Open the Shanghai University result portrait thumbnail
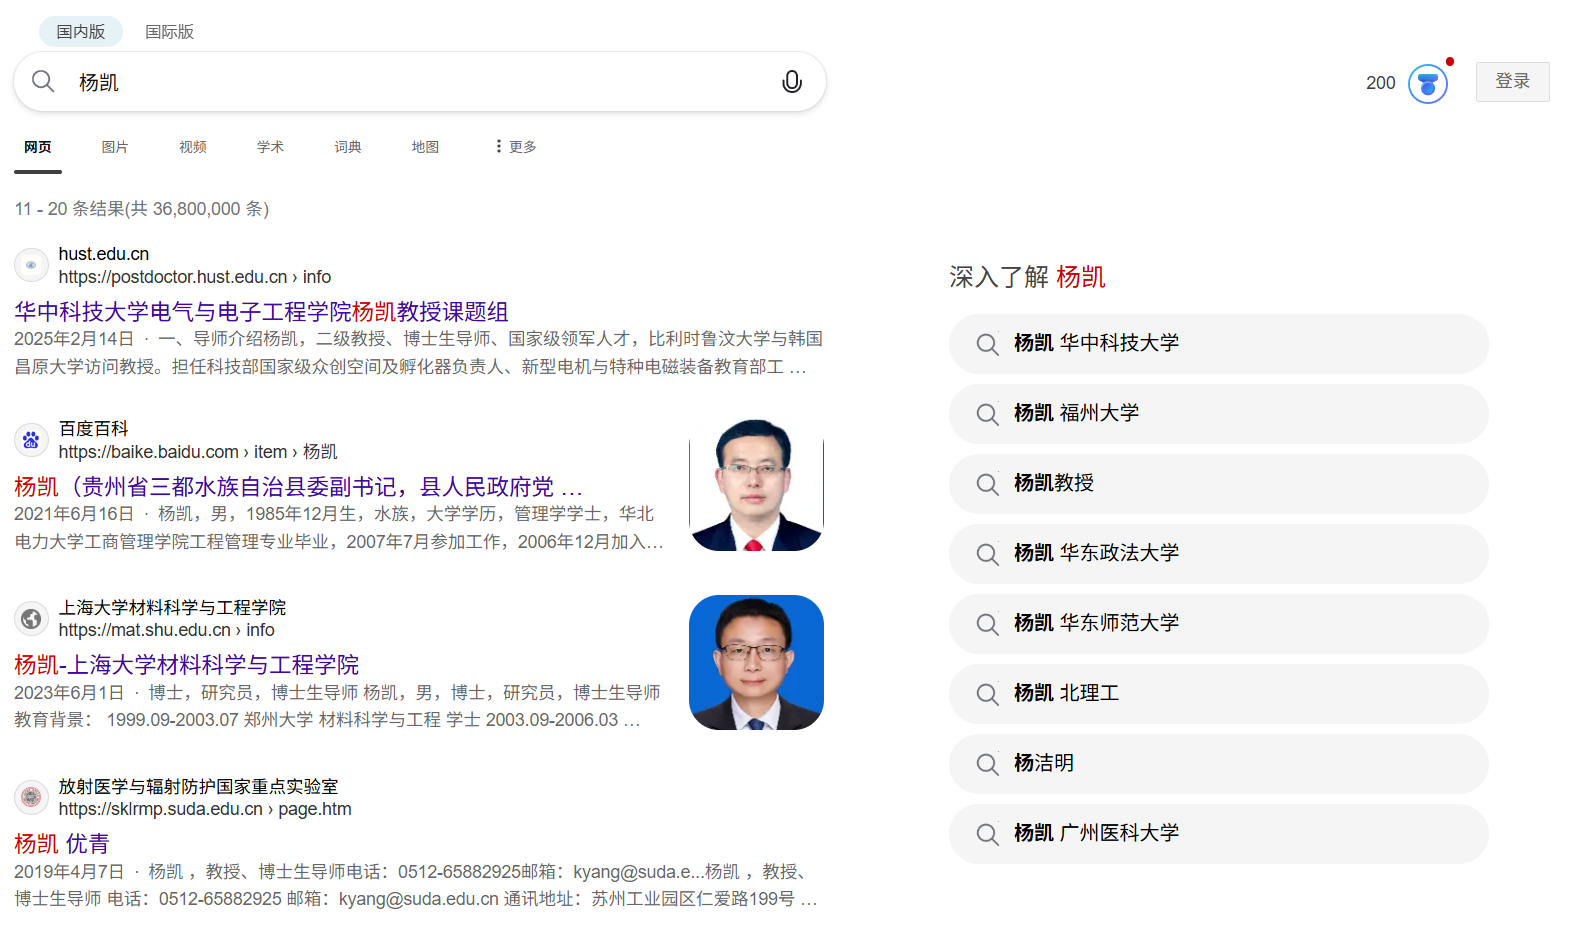The width and height of the screenshot is (1570, 939). click(756, 662)
